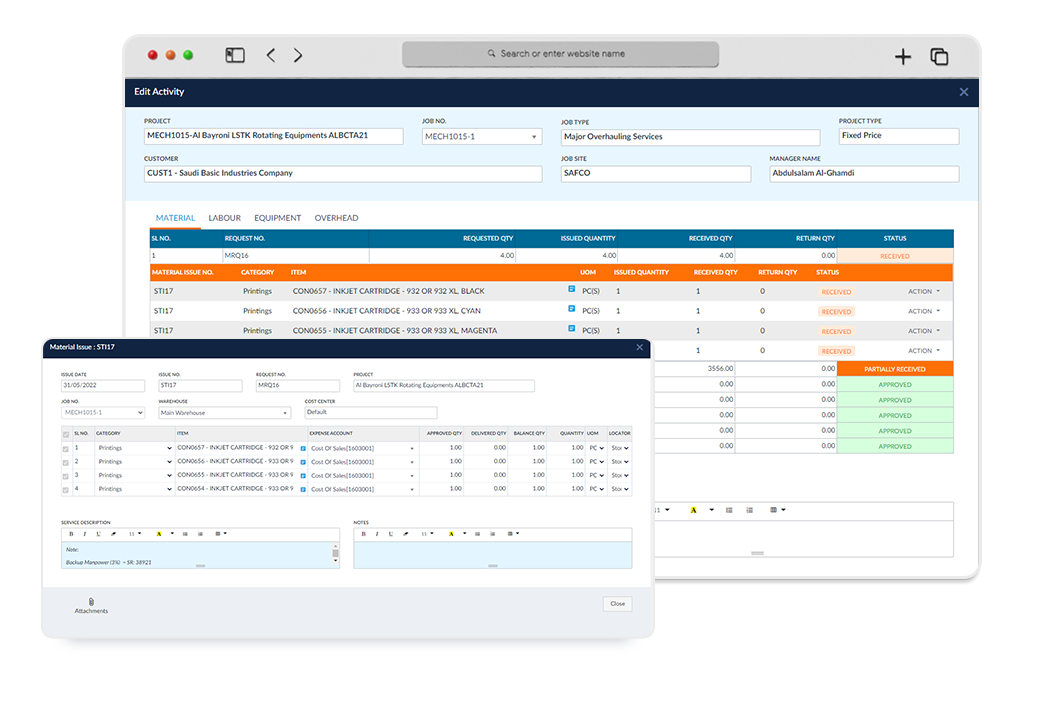Open the Main Warehouse dropdown
1050x705 pixels.
pos(224,412)
